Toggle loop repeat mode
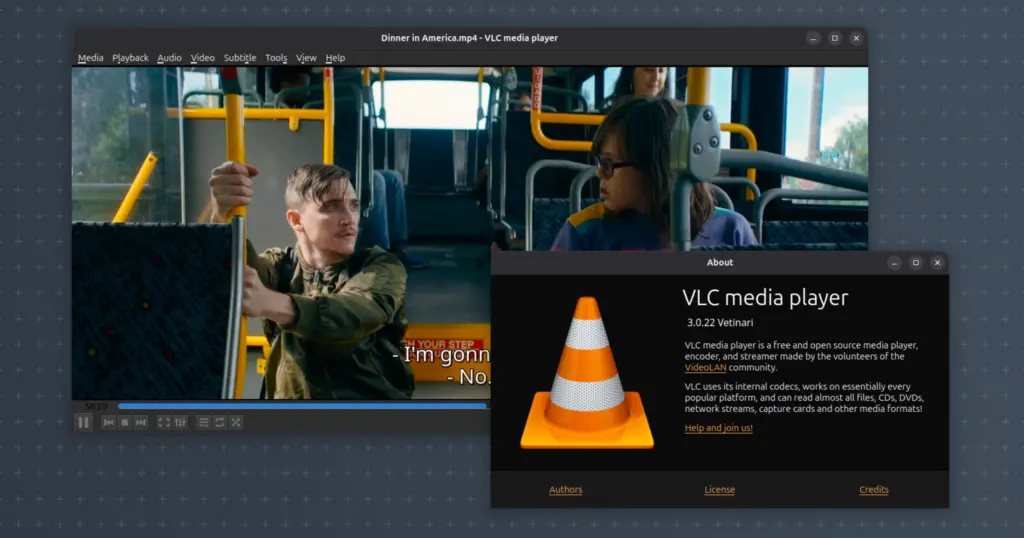 pyautogui.click(x=219, y=423)
